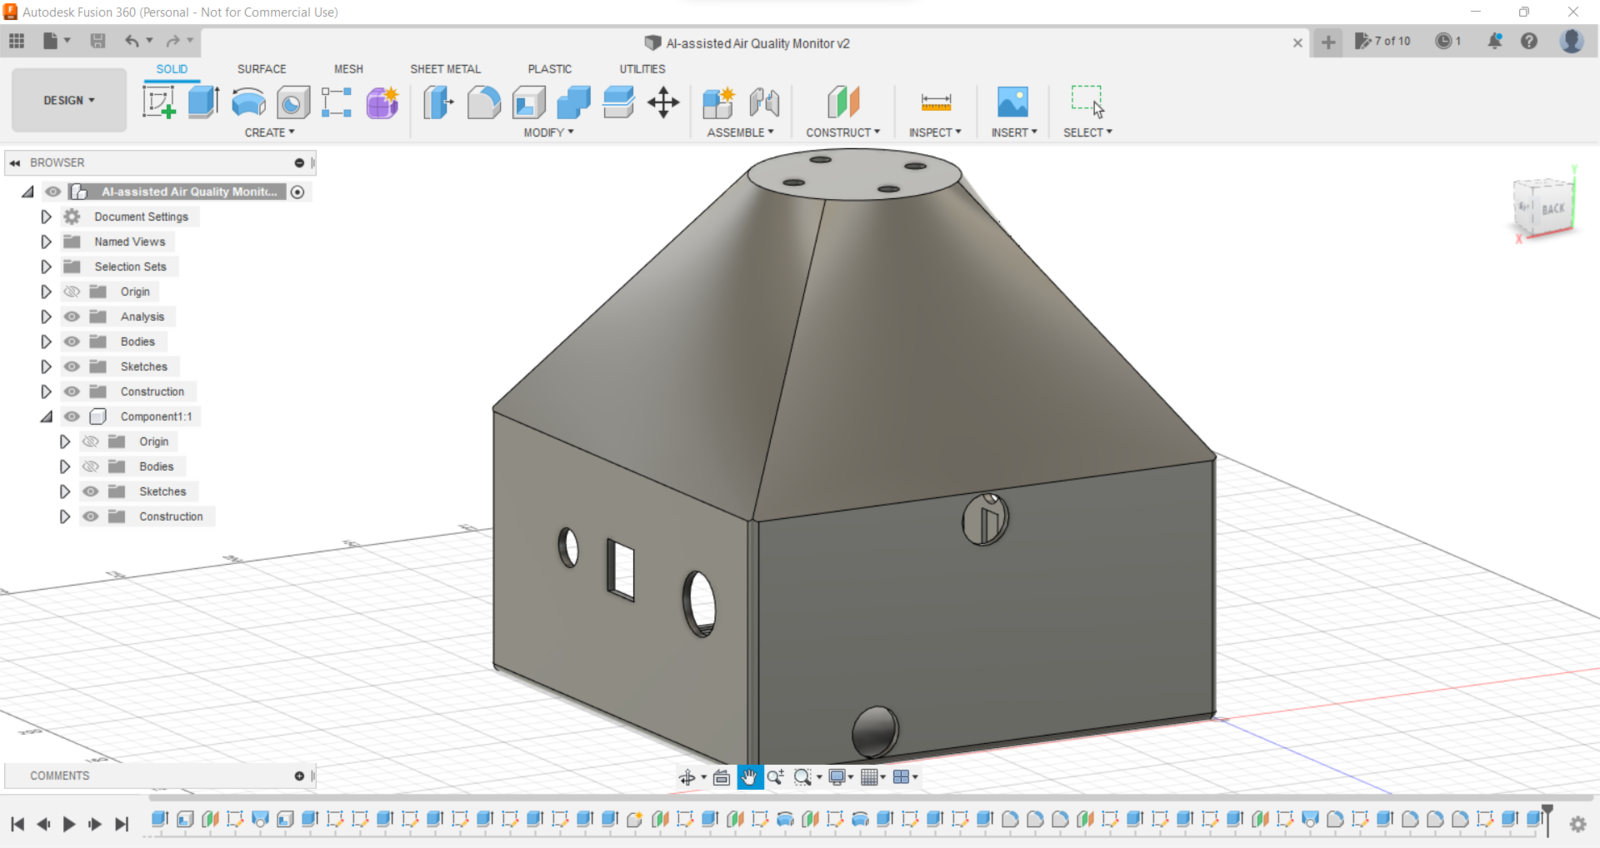This screenshot has height=848, width=1600.
Task: Select the Create Sketch tool
Action: (x=158, y=102)
